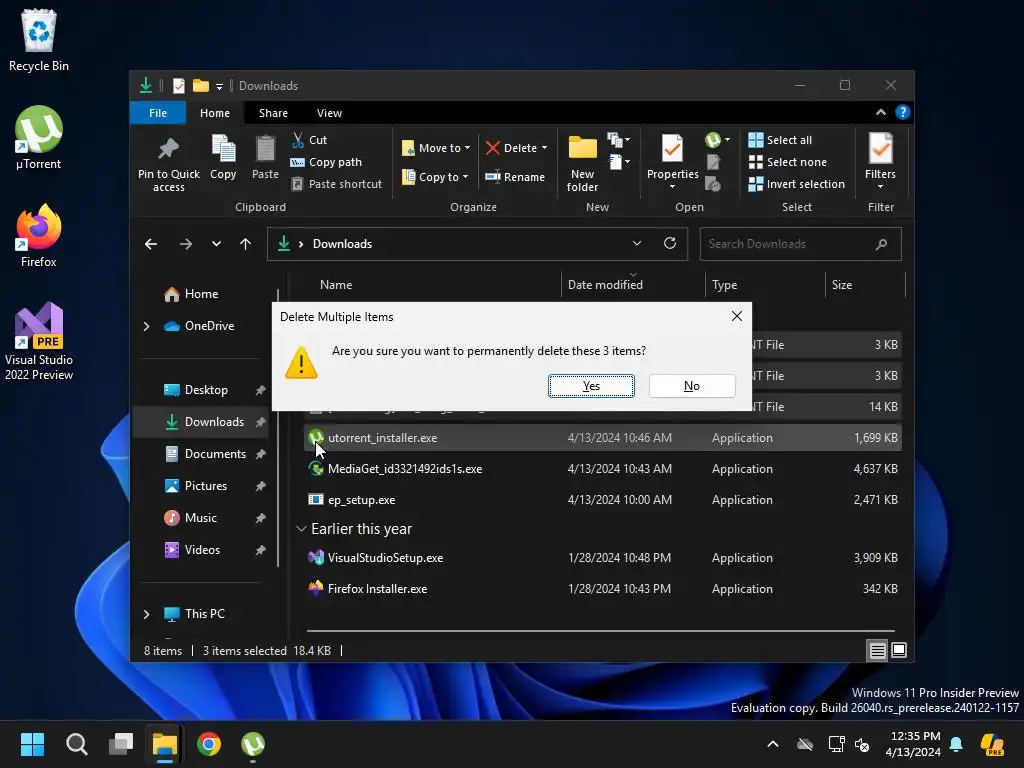This screenshot has width=1024, height=768.
Task: Expand the Delete options arrow
Action: (544, 148)
